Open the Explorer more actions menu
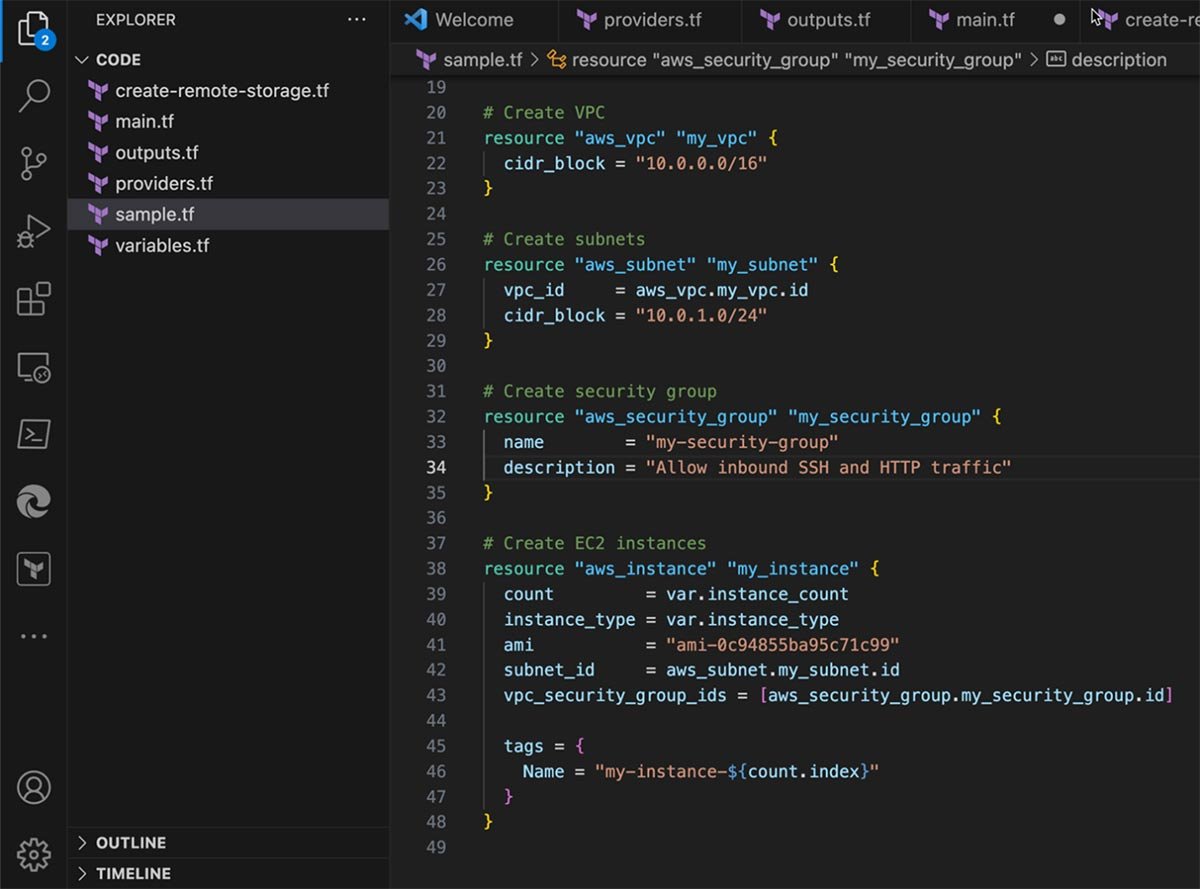1200x889 pixels. pos(357,19)
